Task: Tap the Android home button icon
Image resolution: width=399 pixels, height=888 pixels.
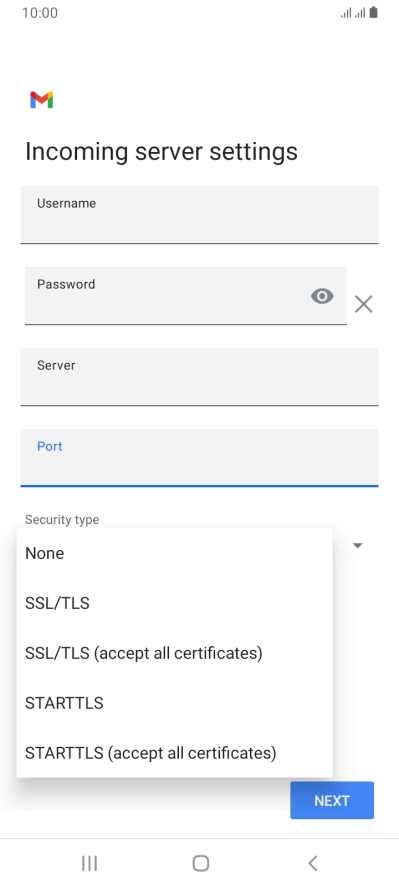Action: pos(200,863)
